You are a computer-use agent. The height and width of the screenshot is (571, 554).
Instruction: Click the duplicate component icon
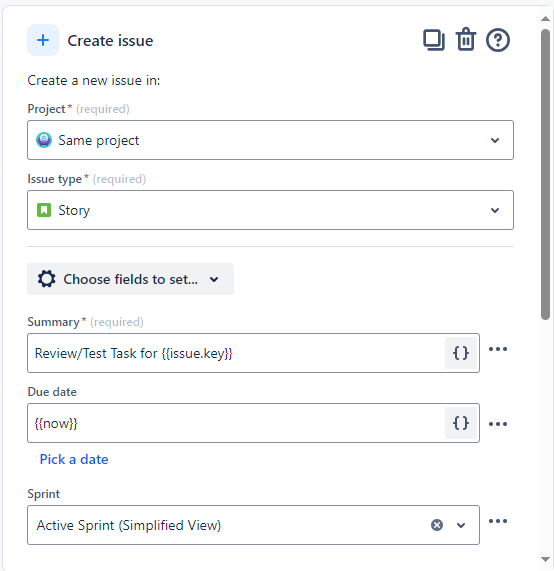point(433,40)
